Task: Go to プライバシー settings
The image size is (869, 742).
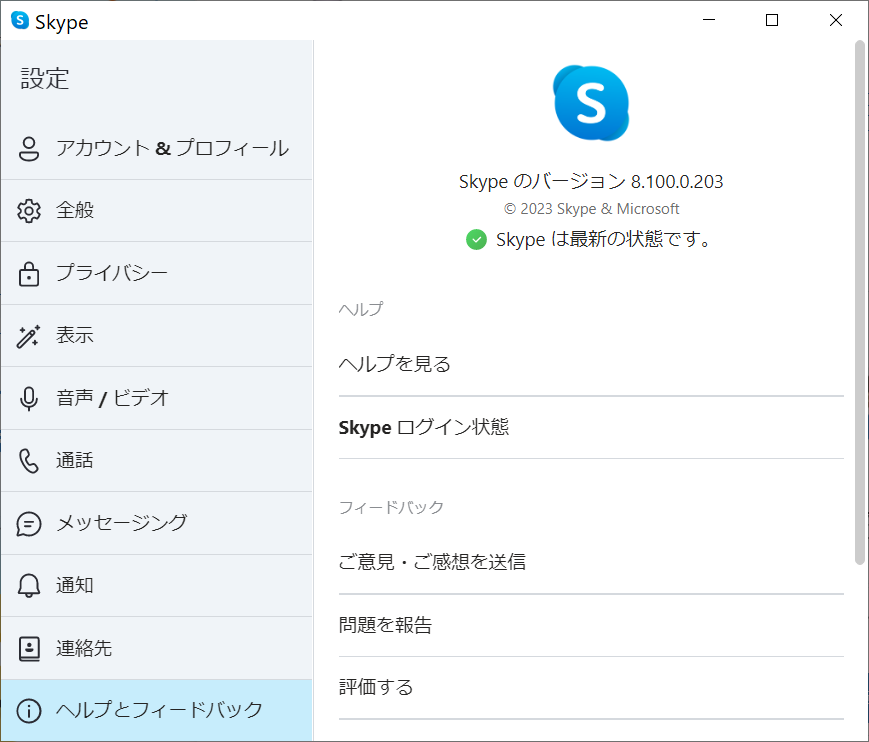Action: coord(157,273)
